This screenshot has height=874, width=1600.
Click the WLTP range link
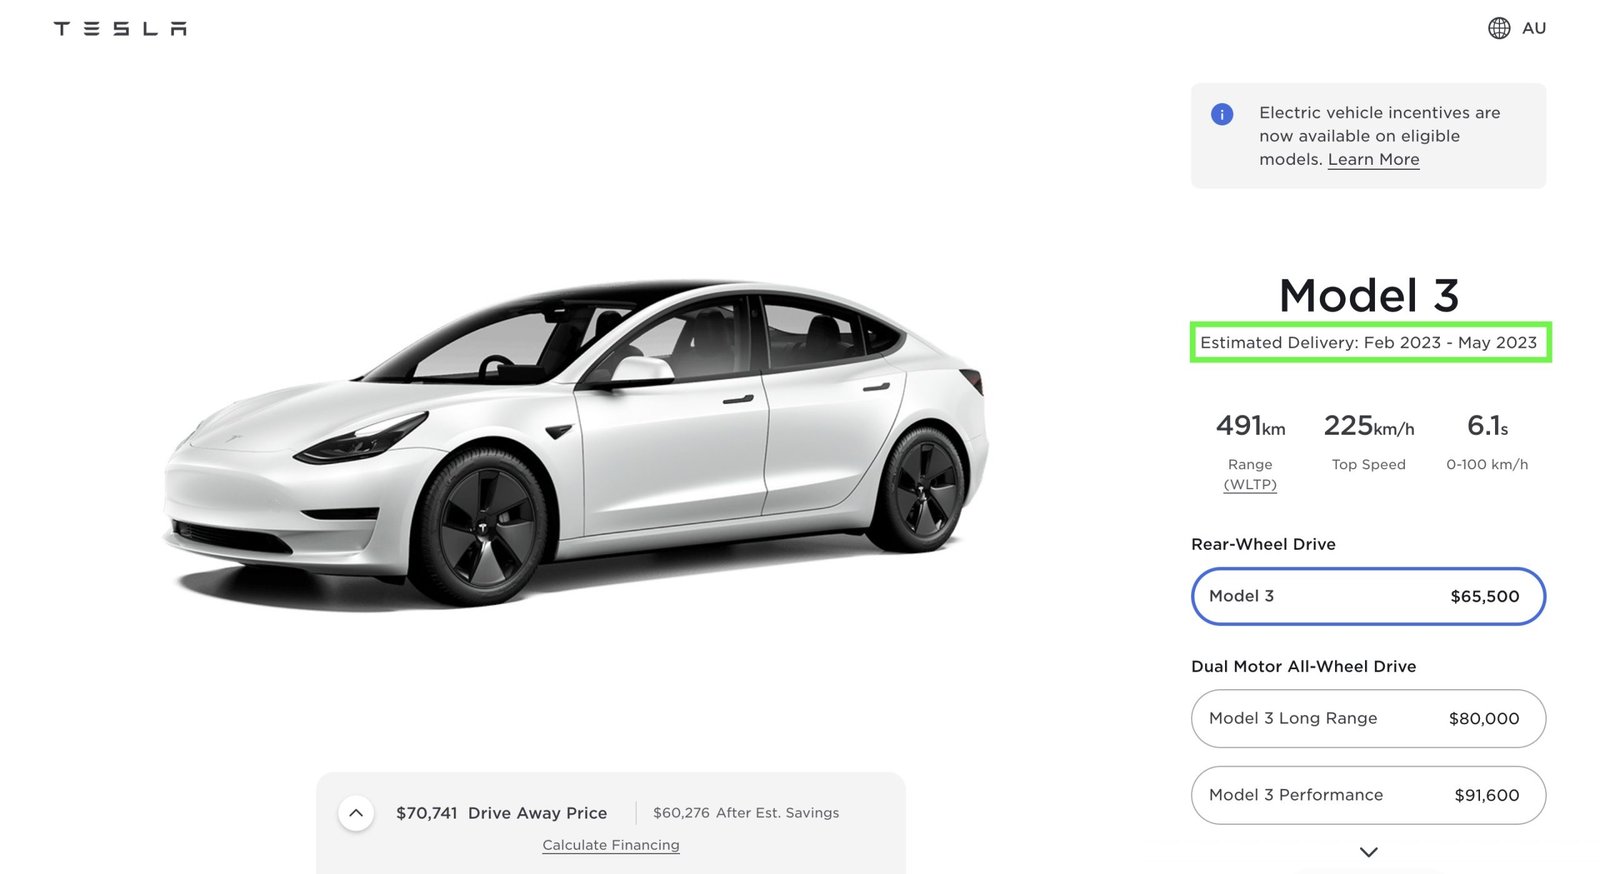pos(1250,485)
